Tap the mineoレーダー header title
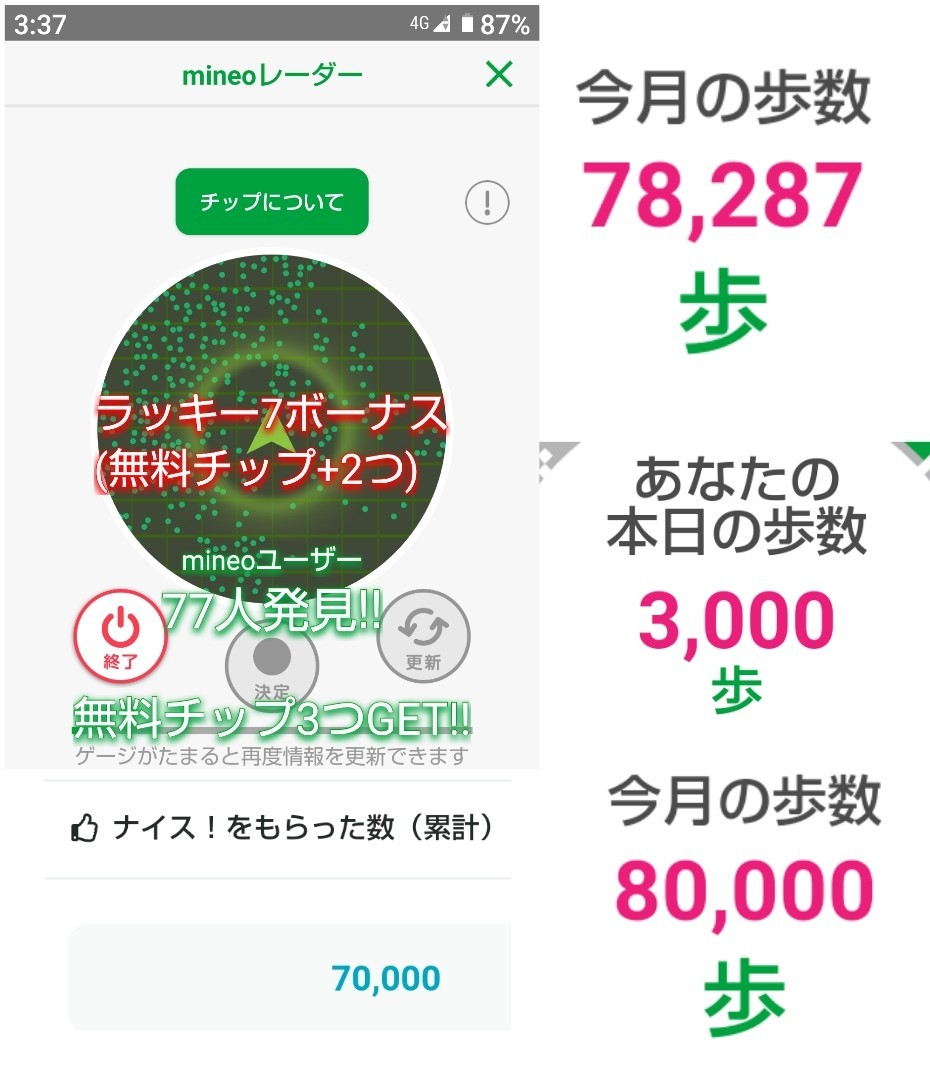 [x=272, y=75]
